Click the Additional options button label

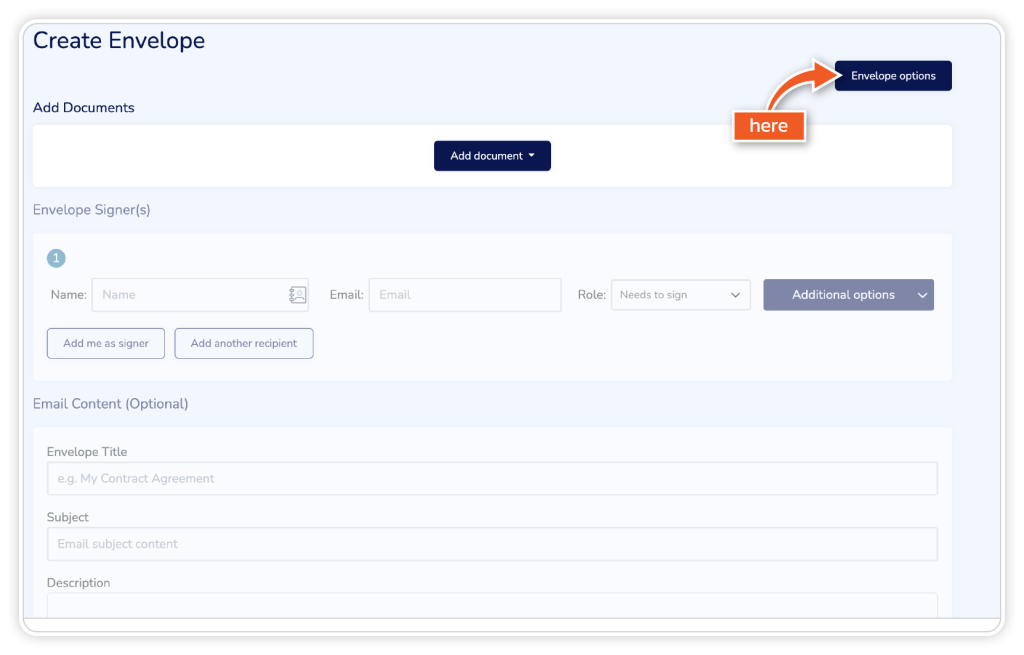point(842,295)
